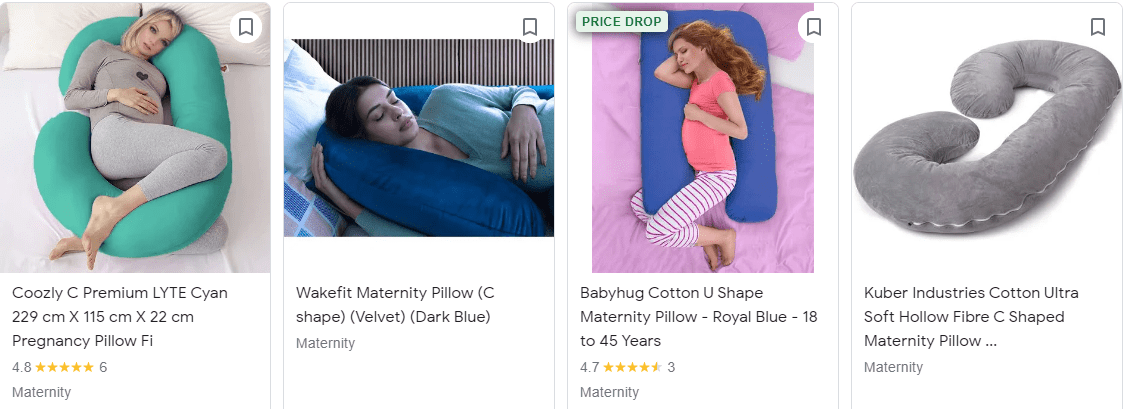Image resolution: width=1134 pixels, height=409 pixels.
Task: Open Babyhug Cotton U Shape Maternity Pillow link
Action: [x=699, y=317]
